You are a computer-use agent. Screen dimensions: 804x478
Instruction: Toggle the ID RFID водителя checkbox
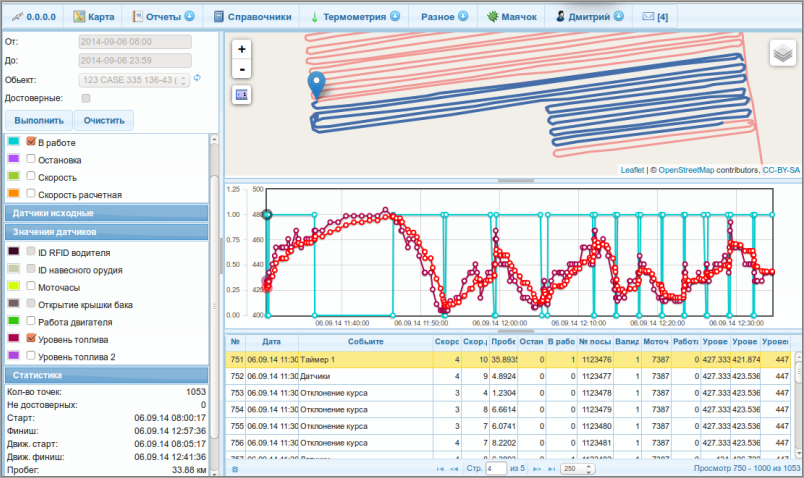tap(31, 251)
